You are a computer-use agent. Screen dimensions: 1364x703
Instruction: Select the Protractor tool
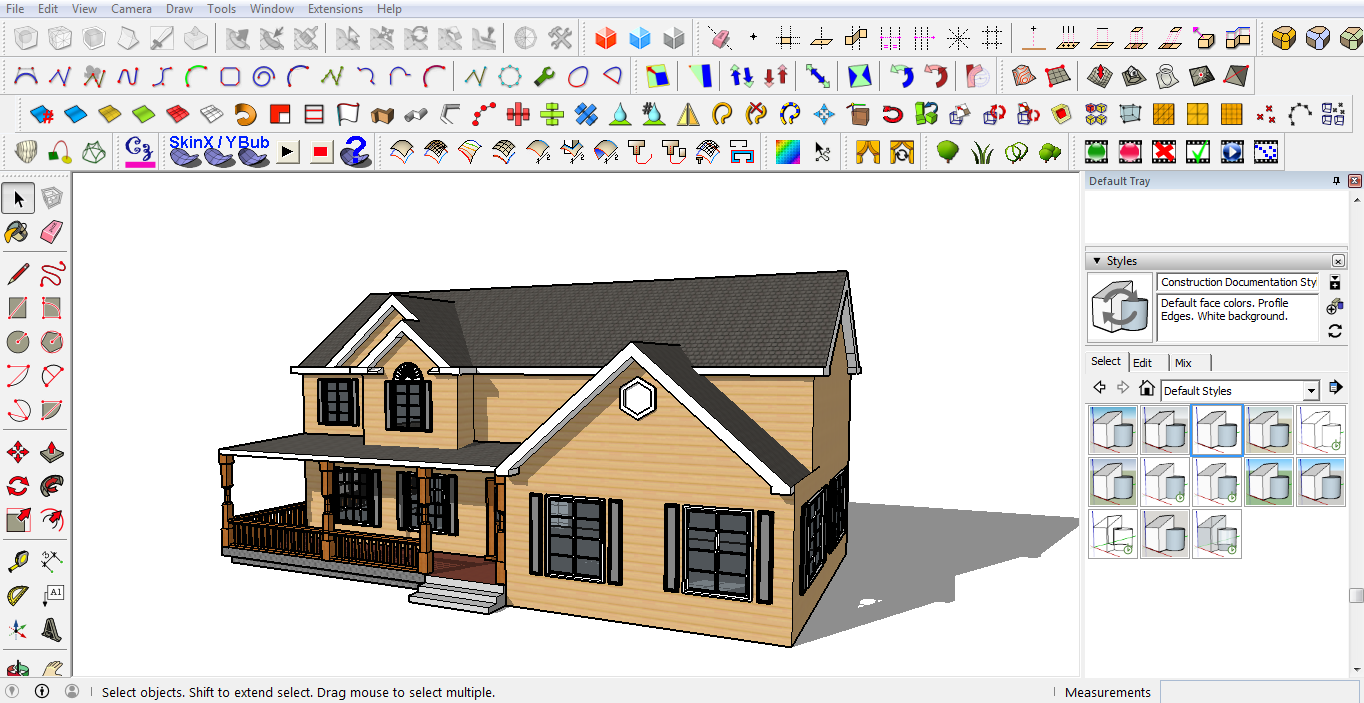17,596
